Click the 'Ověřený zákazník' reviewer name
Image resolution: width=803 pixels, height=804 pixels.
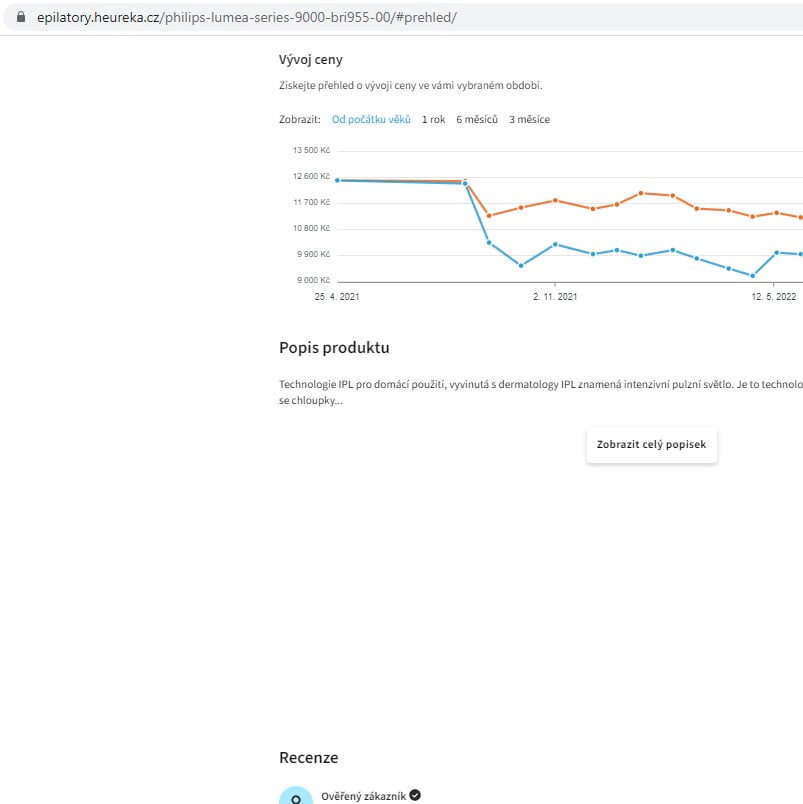[x=363, y=796]
